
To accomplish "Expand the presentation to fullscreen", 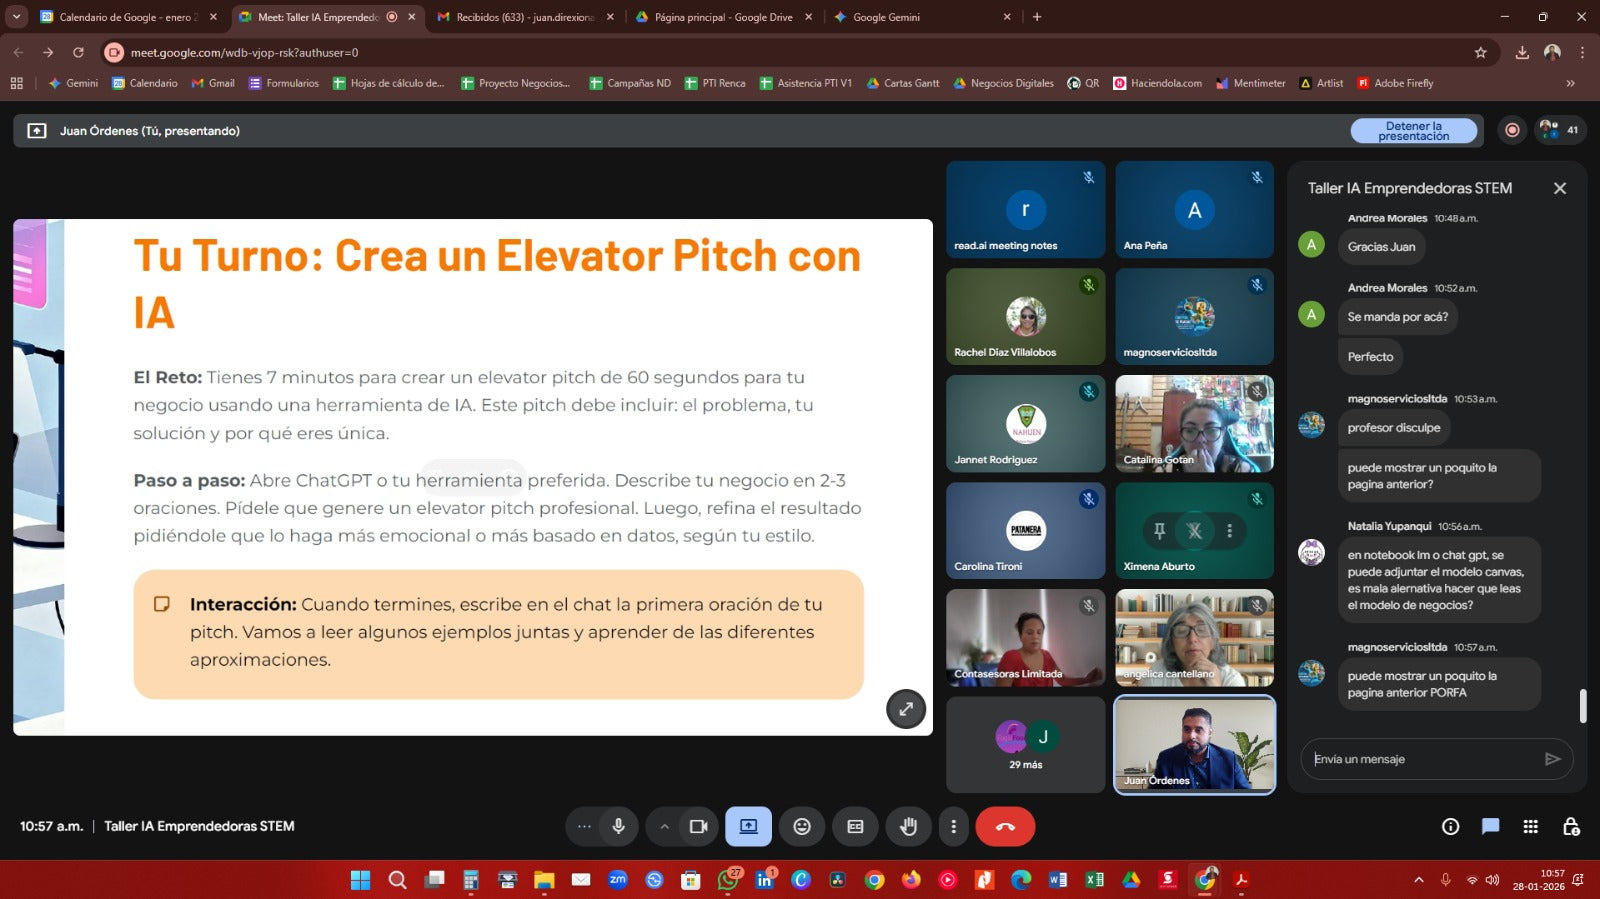I will coord(906,709).
